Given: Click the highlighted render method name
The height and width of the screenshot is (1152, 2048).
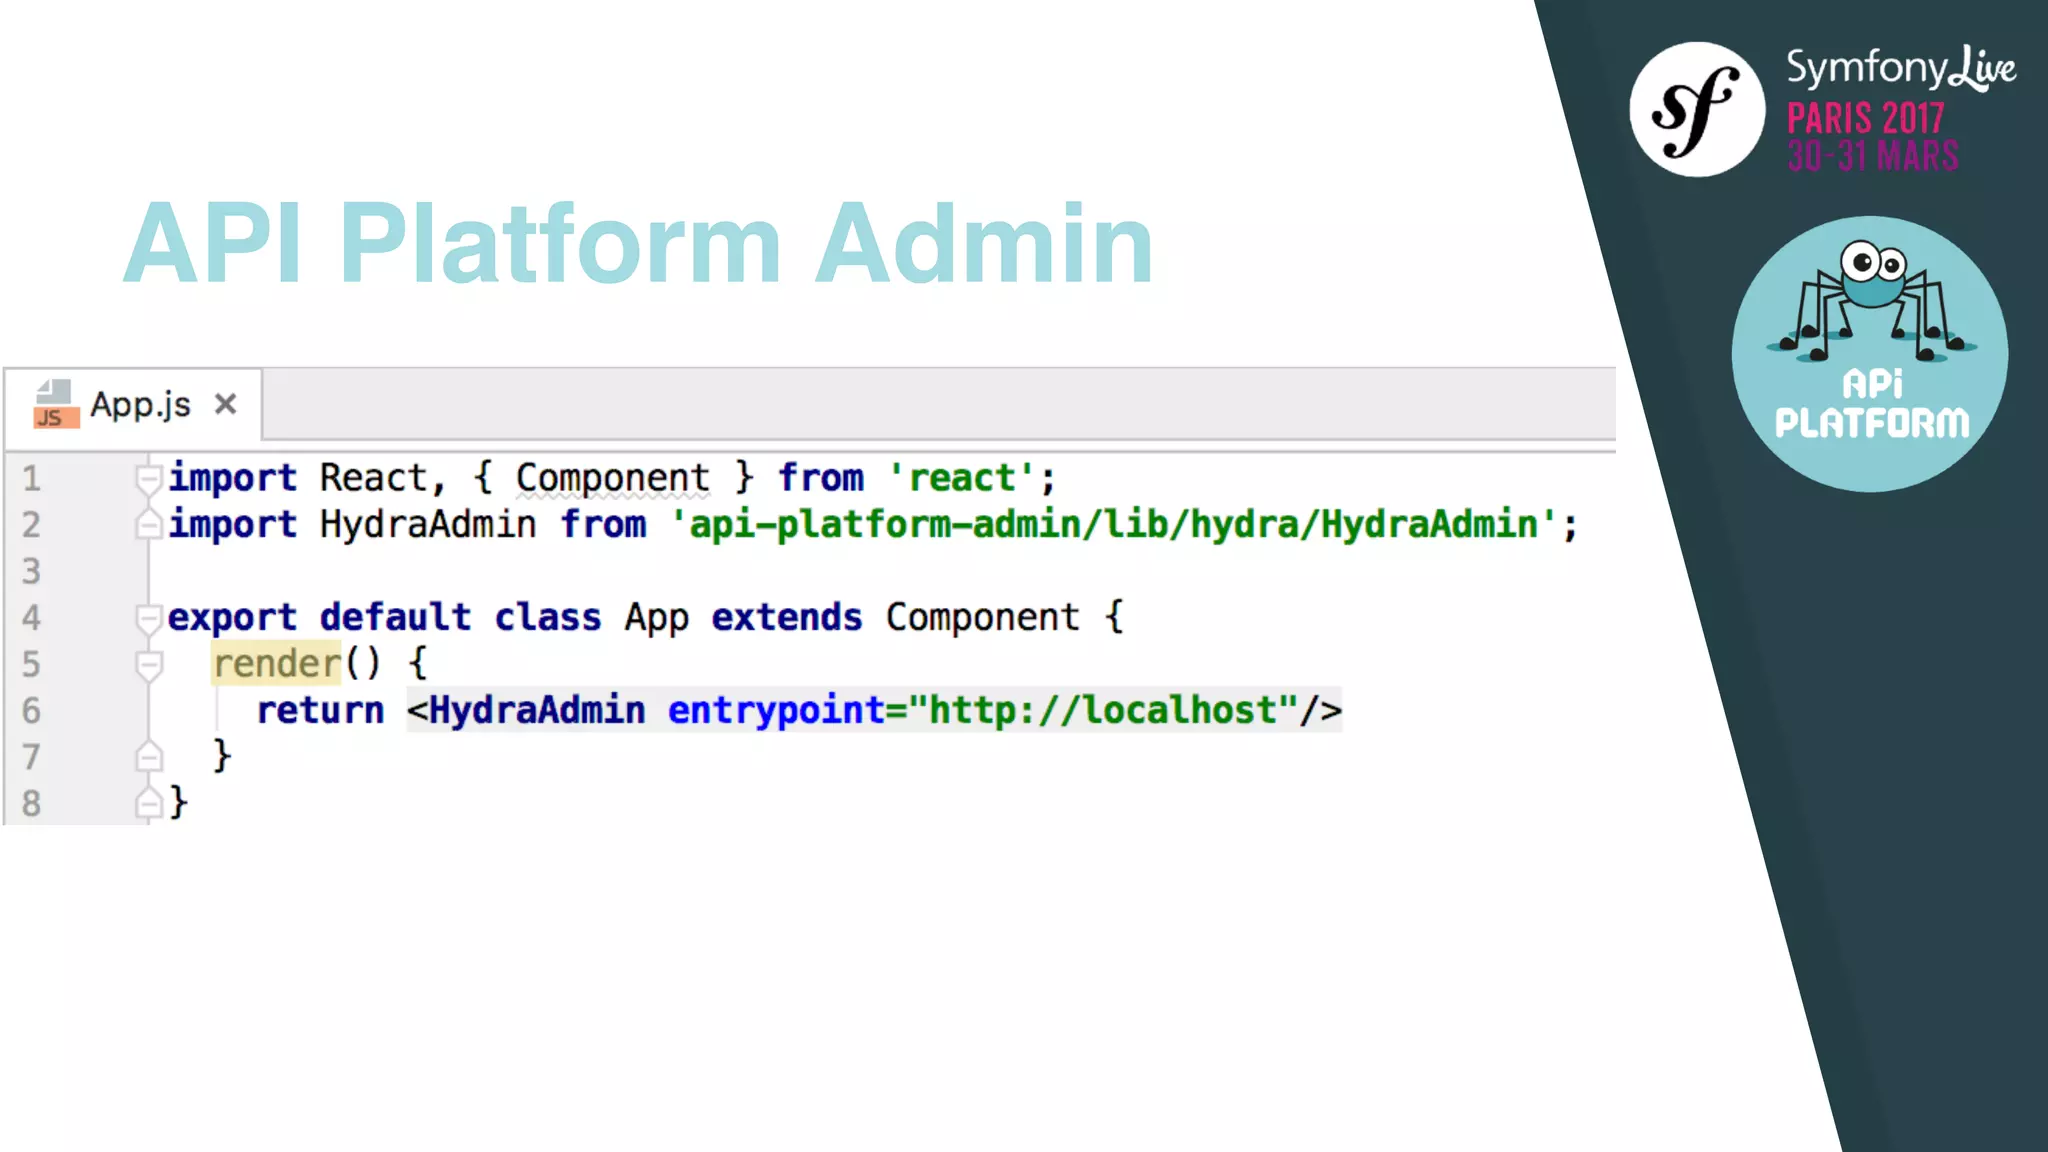Looking at the screenshot, I should tap(277, 663).
